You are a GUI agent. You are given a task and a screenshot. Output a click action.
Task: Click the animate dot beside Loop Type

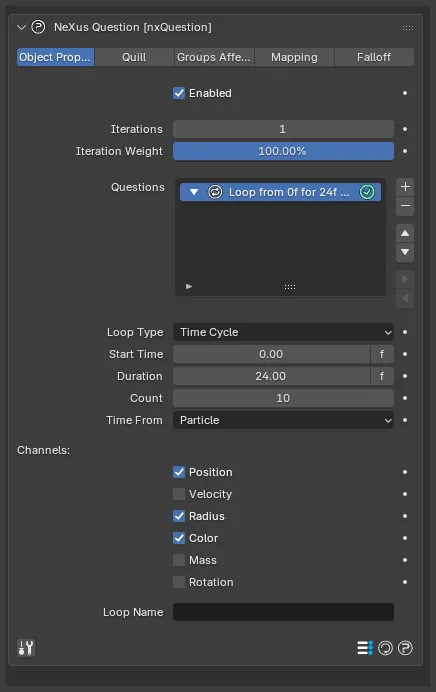point(405,332)
